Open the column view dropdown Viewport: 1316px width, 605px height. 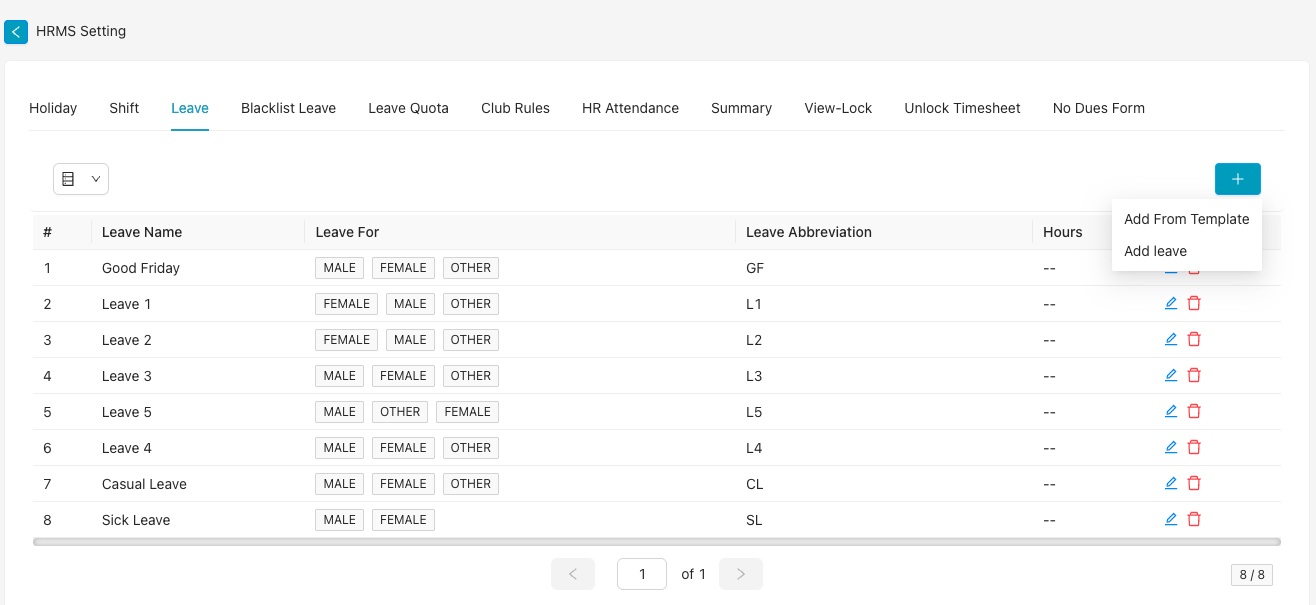(80, 178)
